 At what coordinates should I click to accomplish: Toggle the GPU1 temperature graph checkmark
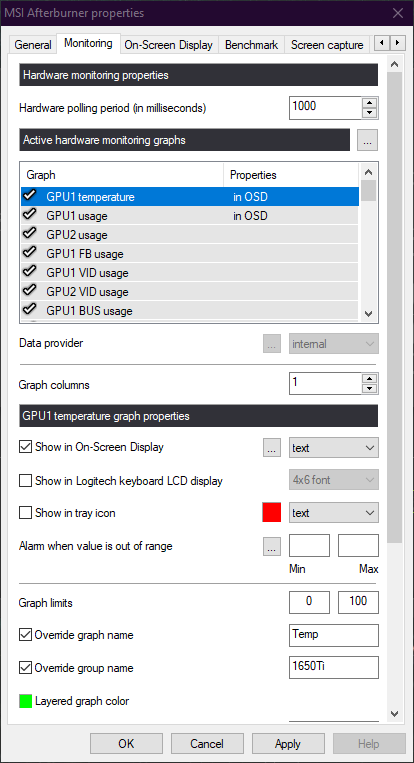30,196
